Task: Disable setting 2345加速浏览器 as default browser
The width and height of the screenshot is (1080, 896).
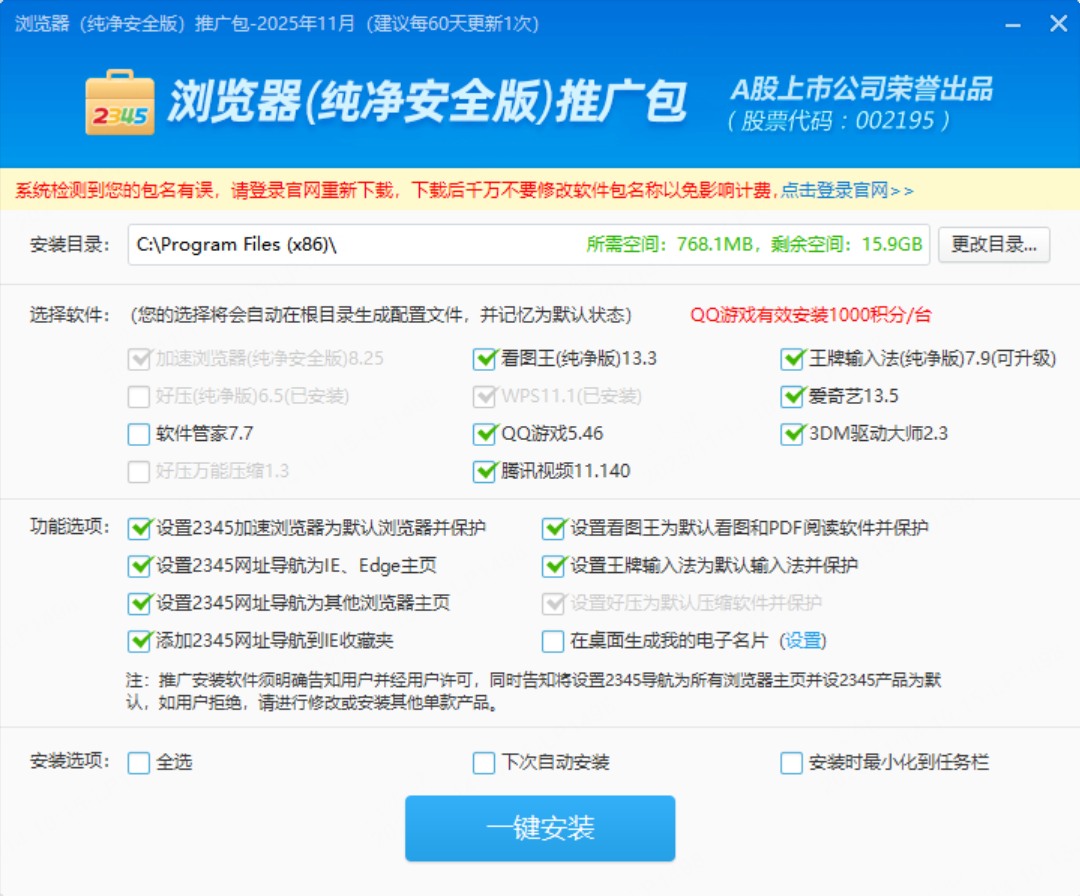Action: click(x=139, y=528)
